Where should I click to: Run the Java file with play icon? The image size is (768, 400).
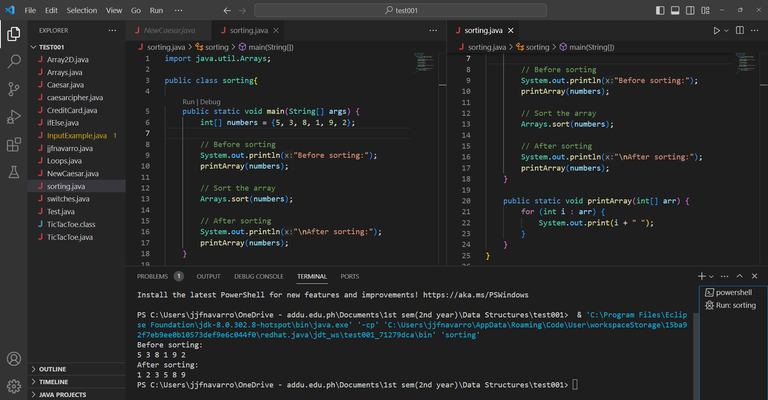(x=717, y=31)
